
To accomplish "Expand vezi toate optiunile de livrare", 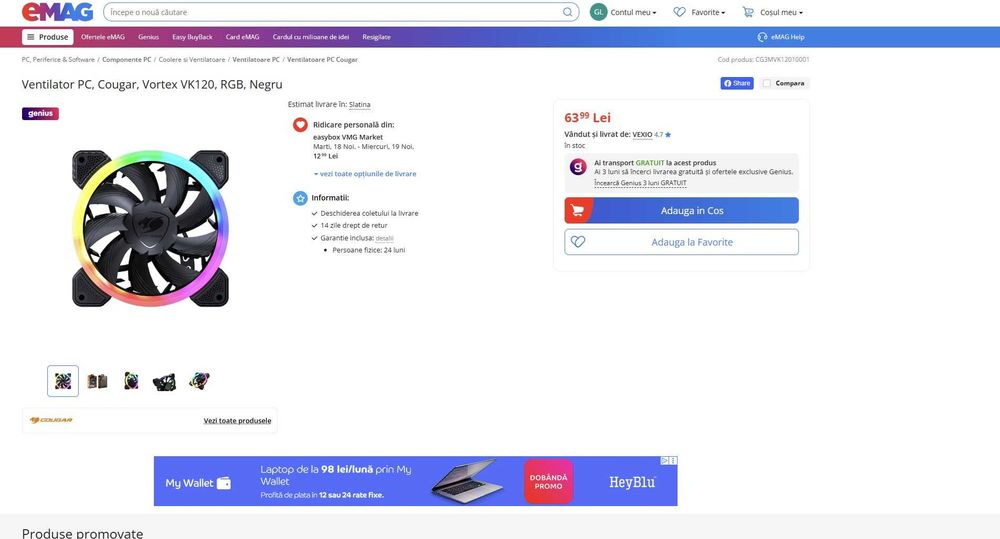I will 365,174.
